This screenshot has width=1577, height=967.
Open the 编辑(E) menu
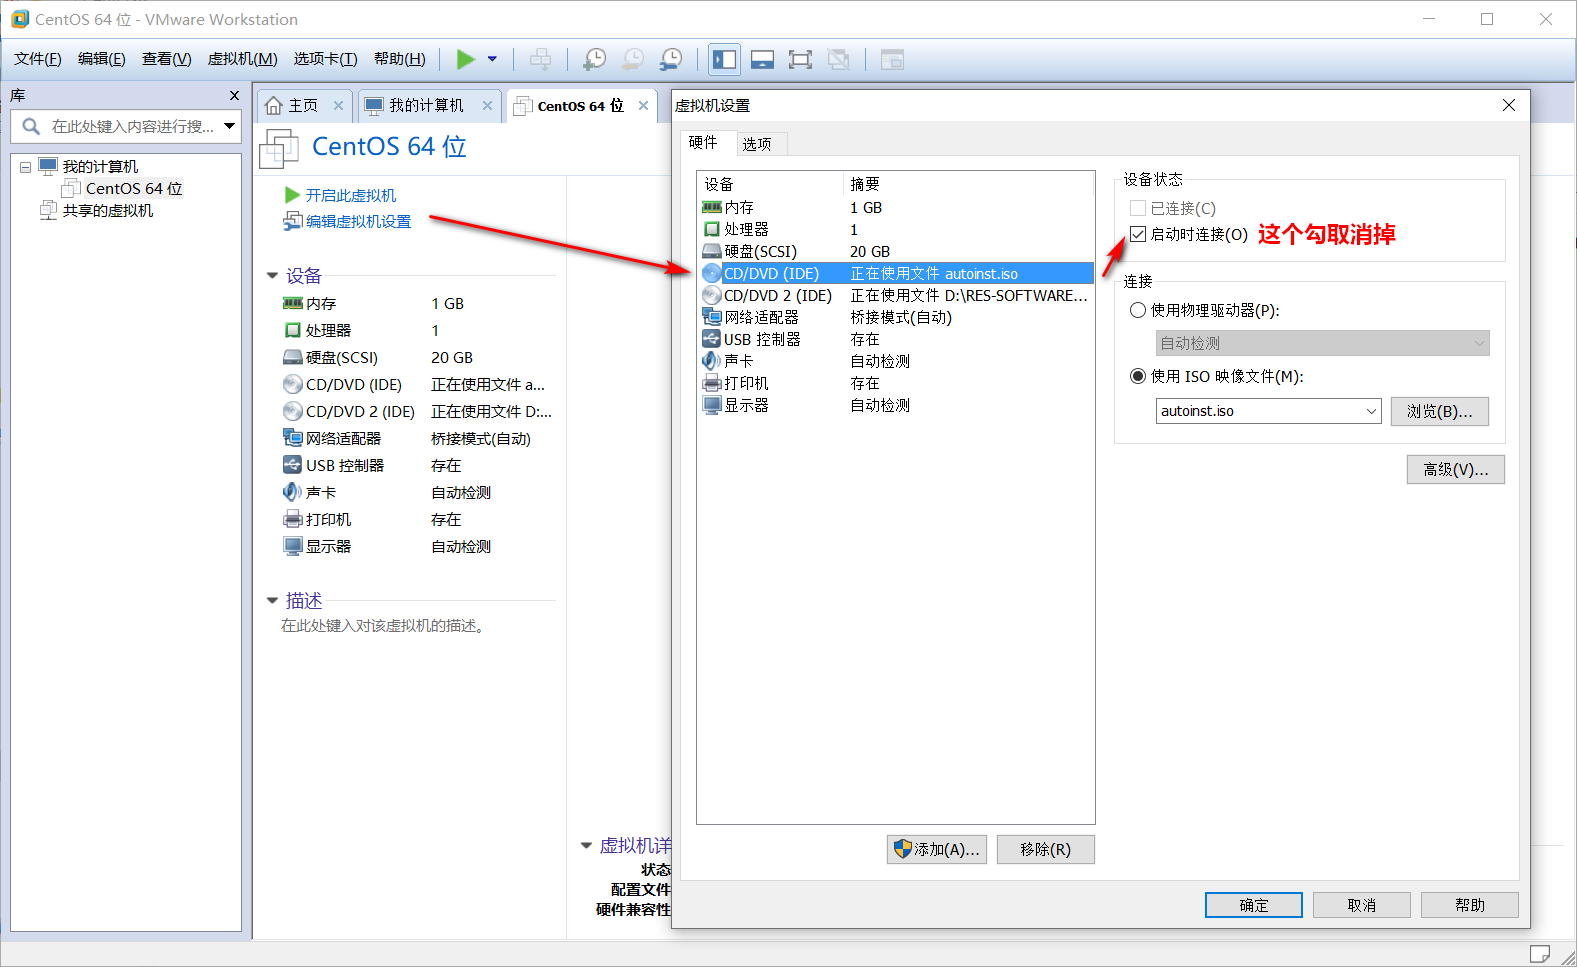click(x=102, y=59)
